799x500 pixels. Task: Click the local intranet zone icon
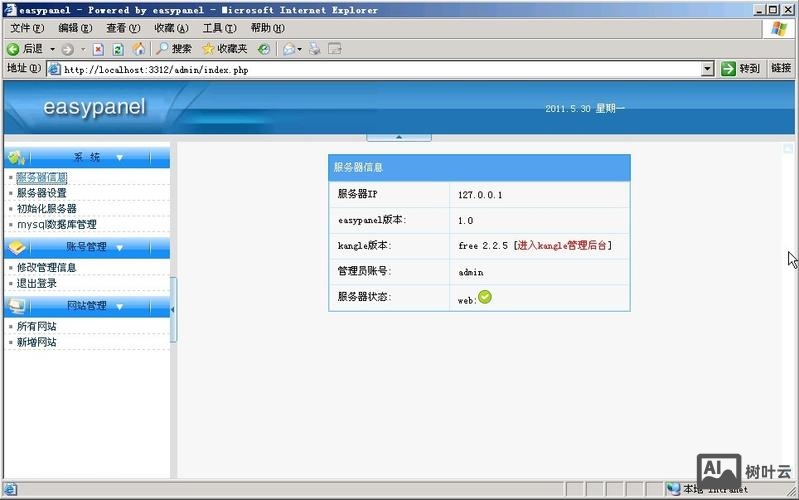coord(673,489)
